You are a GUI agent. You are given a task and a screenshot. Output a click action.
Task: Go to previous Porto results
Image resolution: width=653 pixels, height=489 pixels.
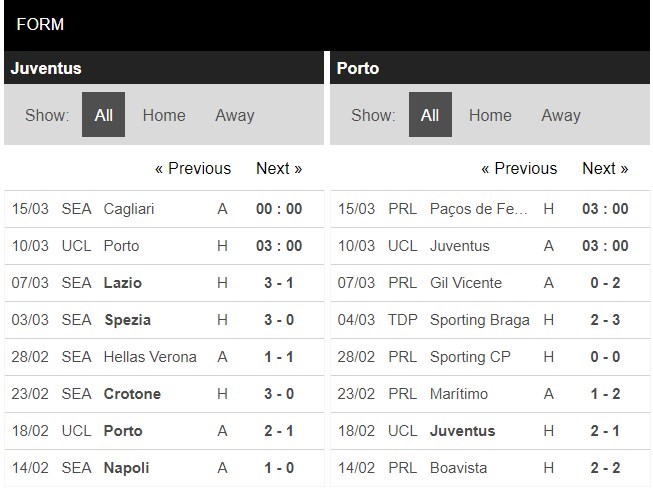519,168
